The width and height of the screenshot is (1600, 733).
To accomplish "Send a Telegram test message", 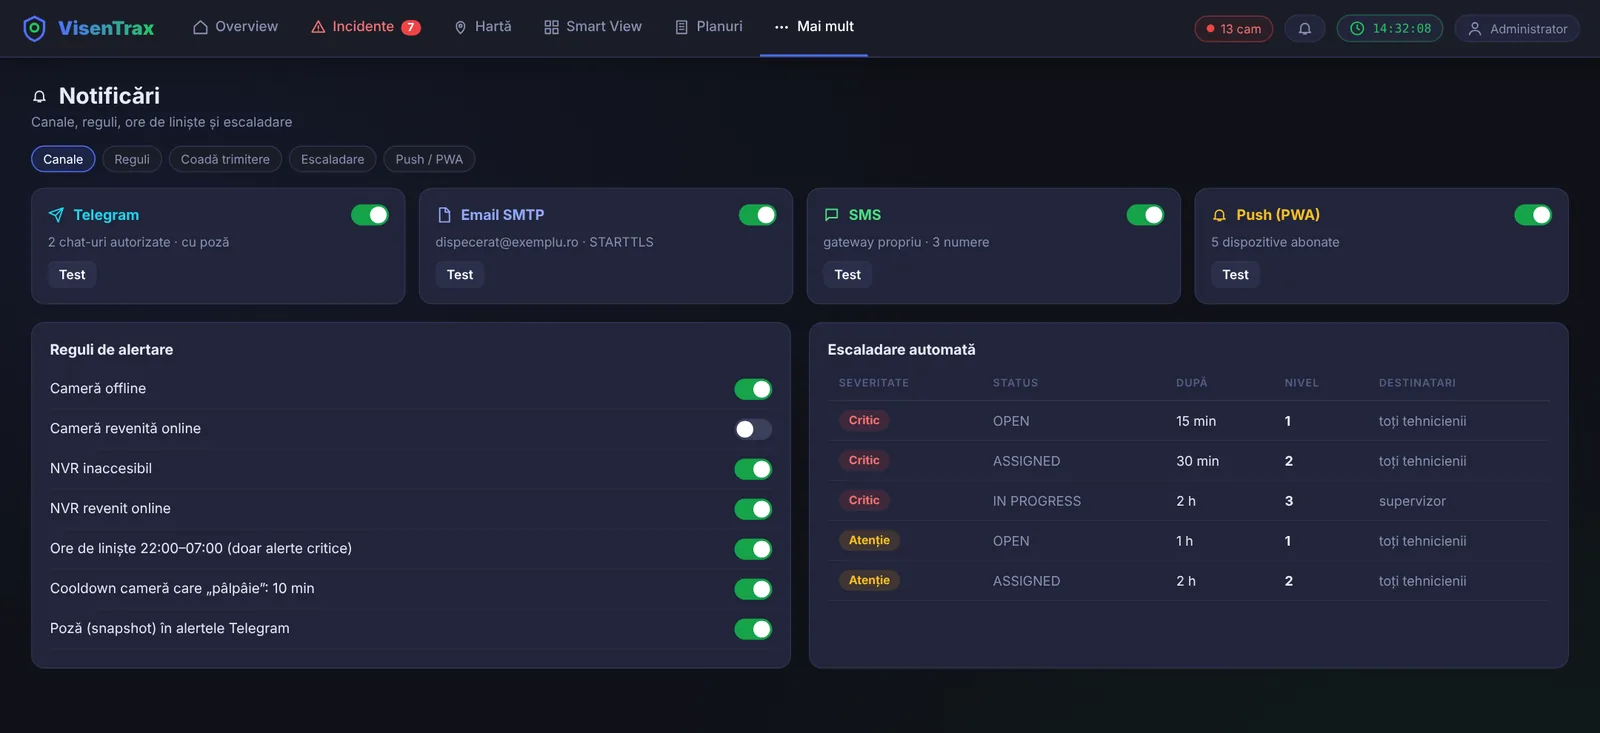I will [x=72, y=275].
